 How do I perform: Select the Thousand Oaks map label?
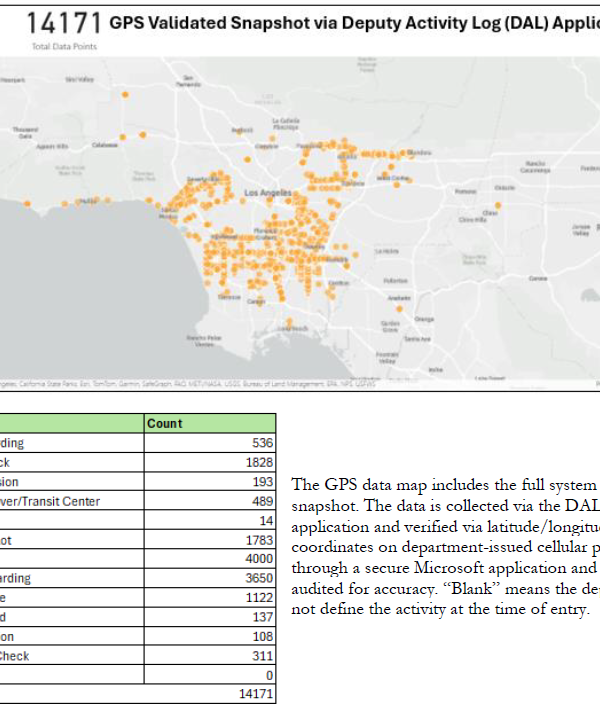pos(23,131)
